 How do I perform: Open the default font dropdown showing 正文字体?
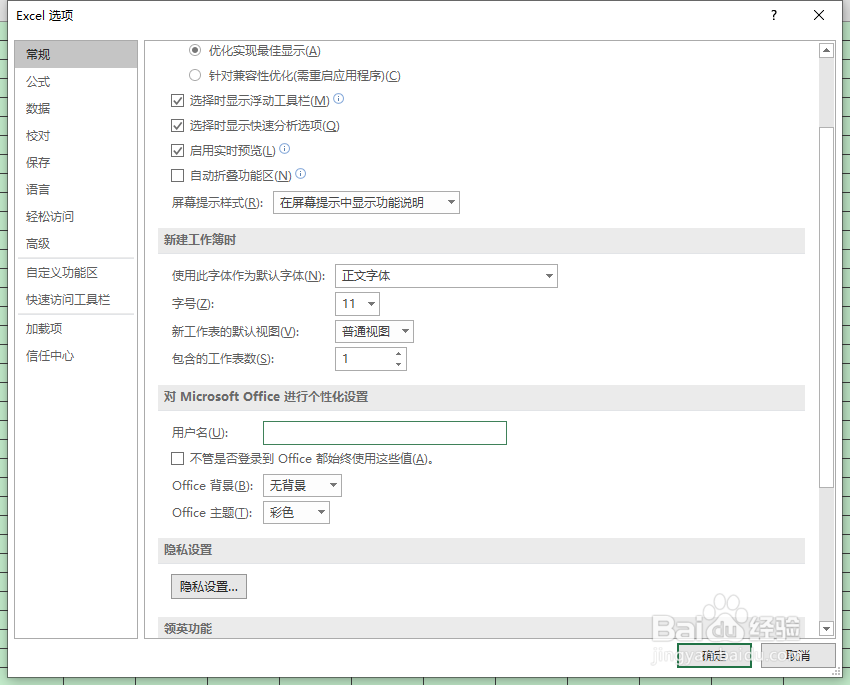(548, 276)
